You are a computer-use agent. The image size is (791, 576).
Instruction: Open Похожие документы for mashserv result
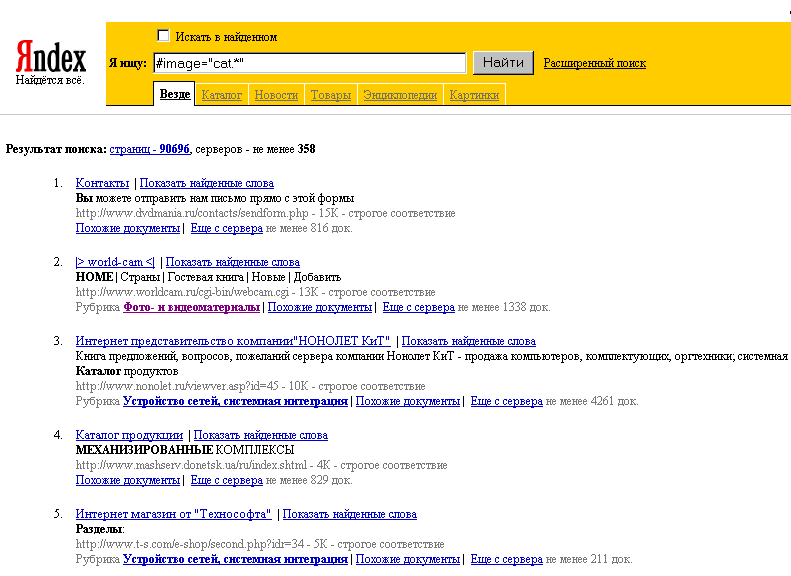coord(128,480)
